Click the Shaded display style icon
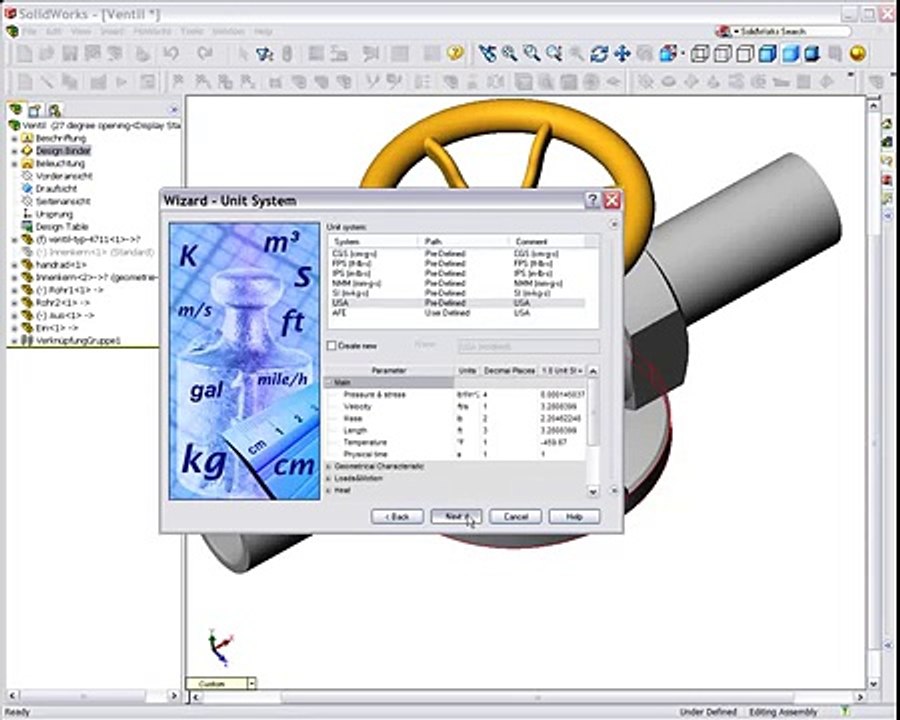This screenshot has width=900, height=720. [x=790, y=54]
